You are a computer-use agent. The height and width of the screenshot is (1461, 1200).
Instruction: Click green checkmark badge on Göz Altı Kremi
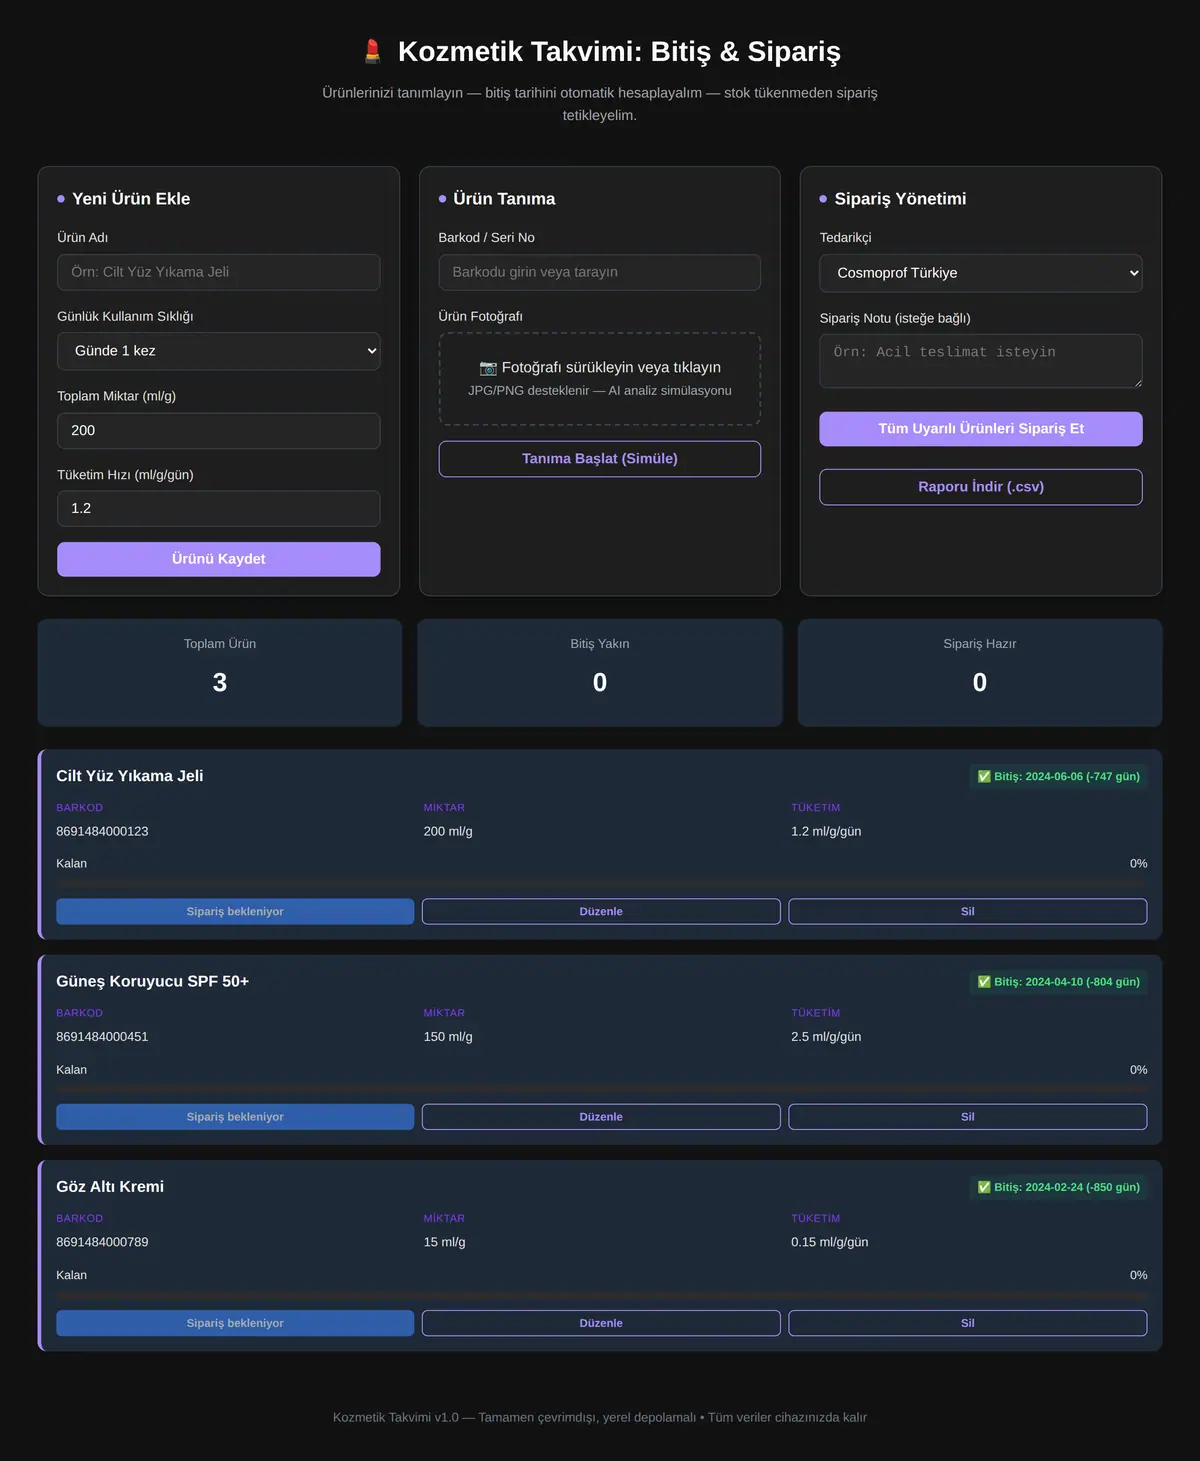coord(984,1187)
